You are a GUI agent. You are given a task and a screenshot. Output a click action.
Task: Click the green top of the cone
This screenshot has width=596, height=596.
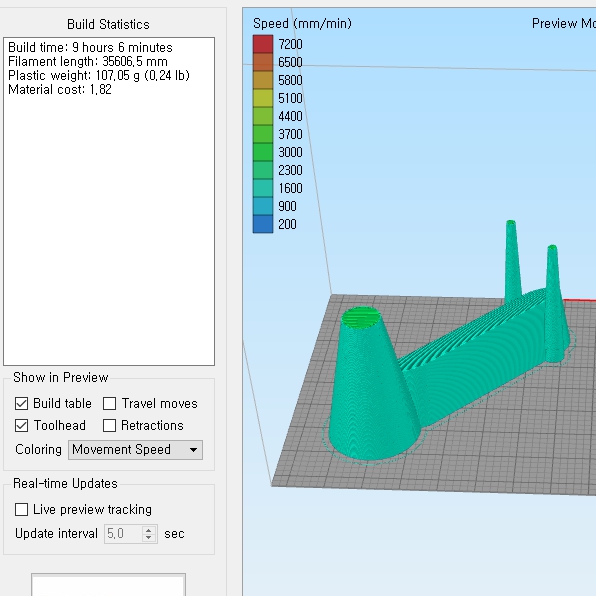(361, 317)
